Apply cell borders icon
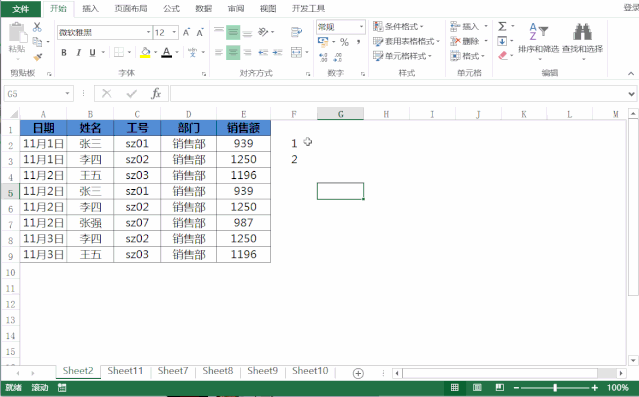639x397 pixels. 119,53
